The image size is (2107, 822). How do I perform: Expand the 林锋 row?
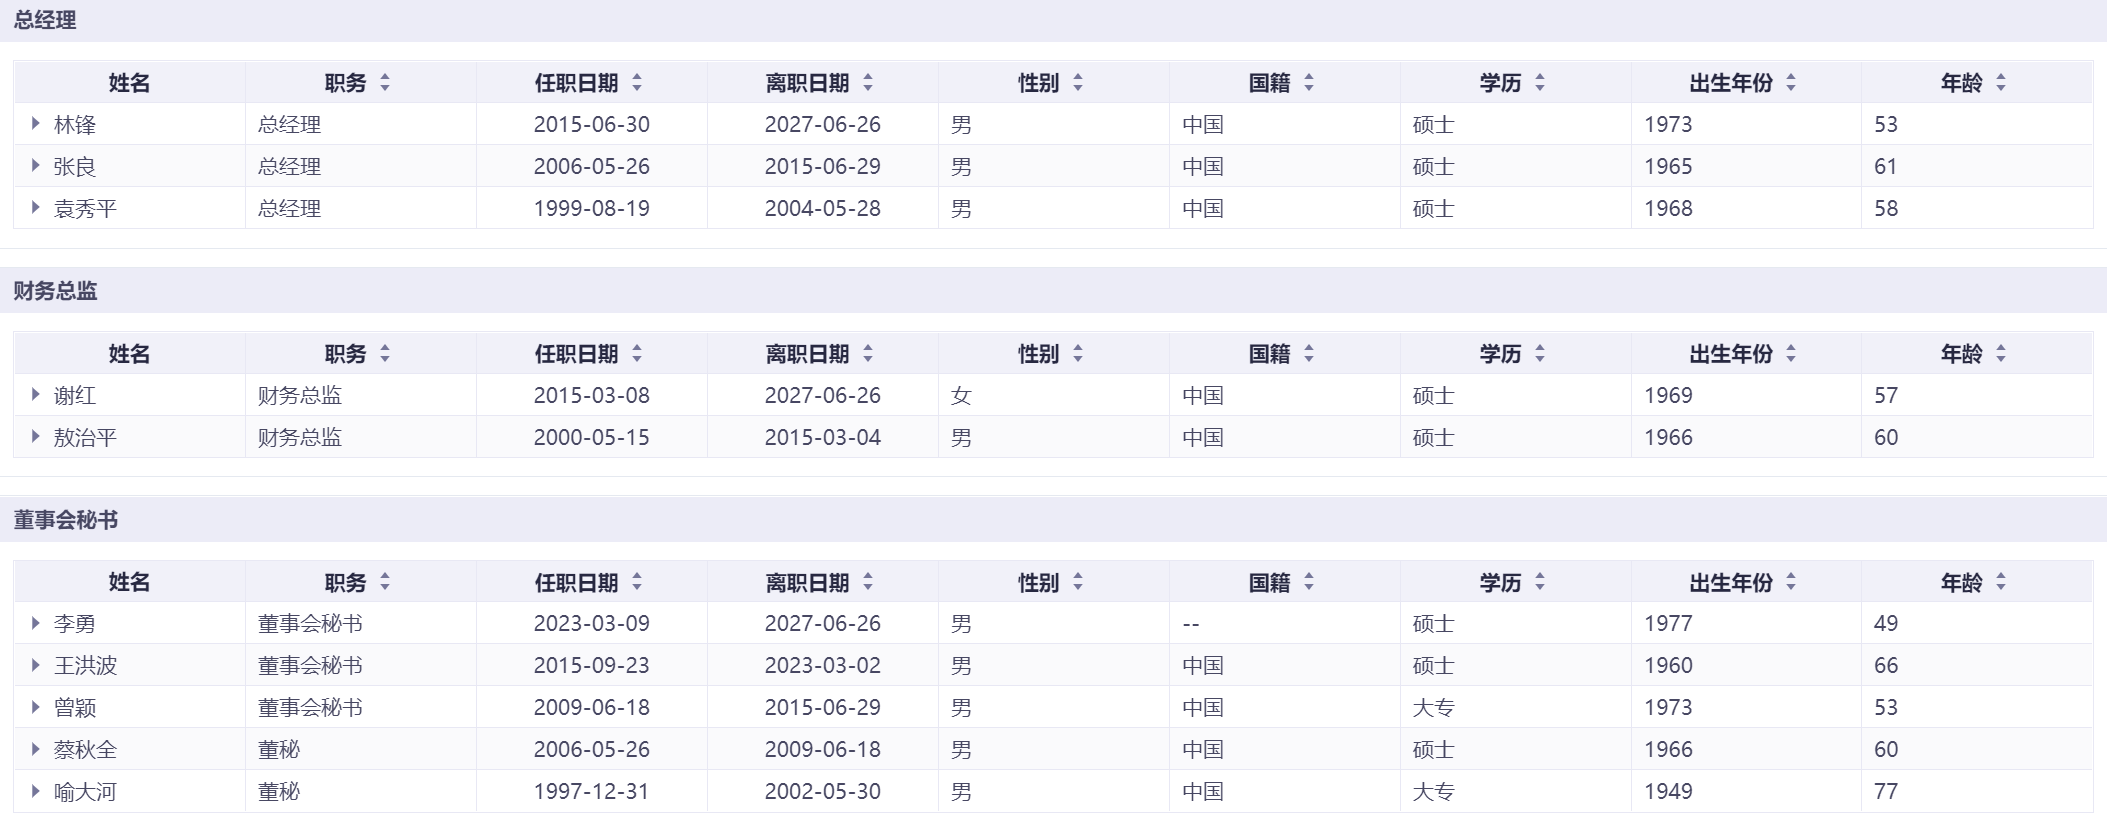click(x=36, y=124)
